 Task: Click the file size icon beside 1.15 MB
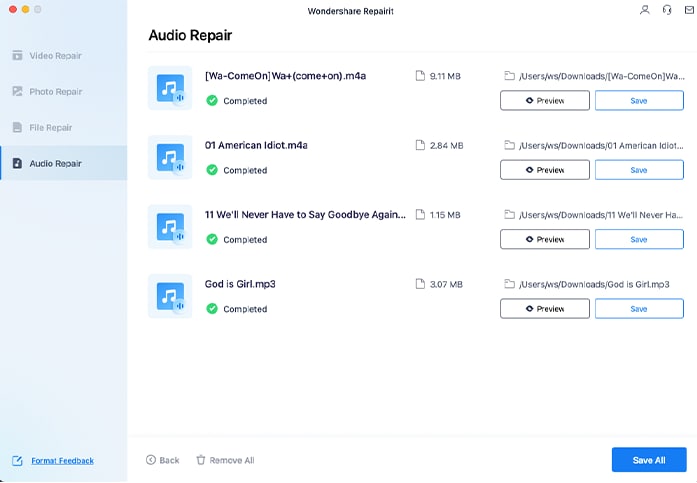(420, 215)
